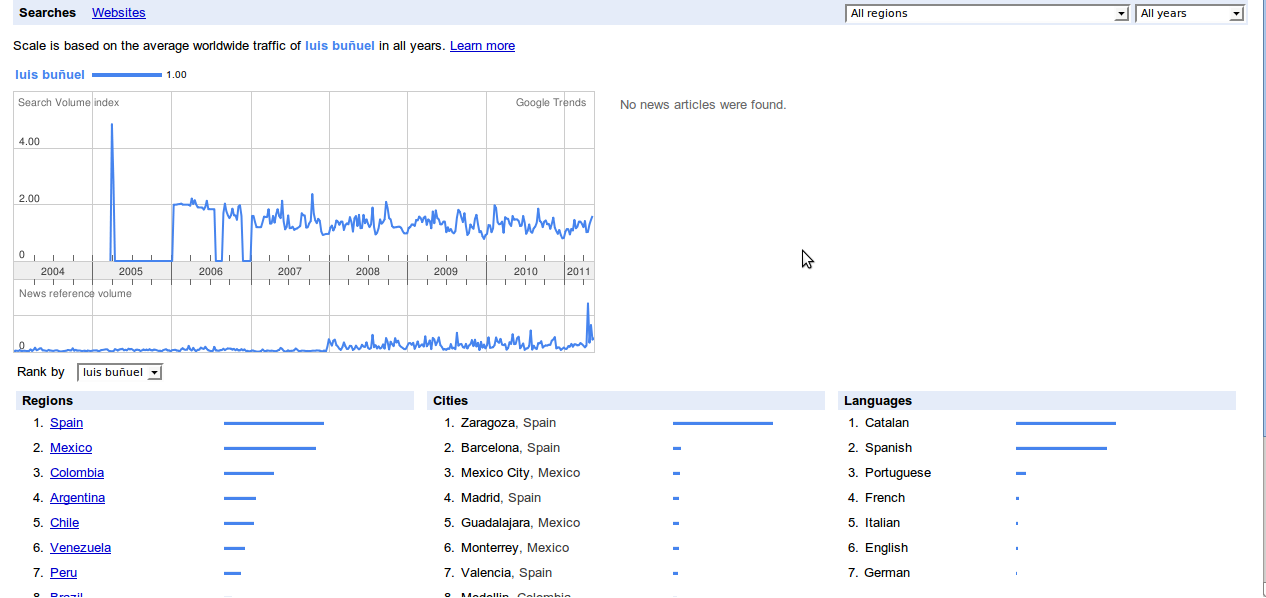Click the luis buñuel legend color line
Screen dimensions: 1266x598
pyautogui.click(x=126, y=75)
